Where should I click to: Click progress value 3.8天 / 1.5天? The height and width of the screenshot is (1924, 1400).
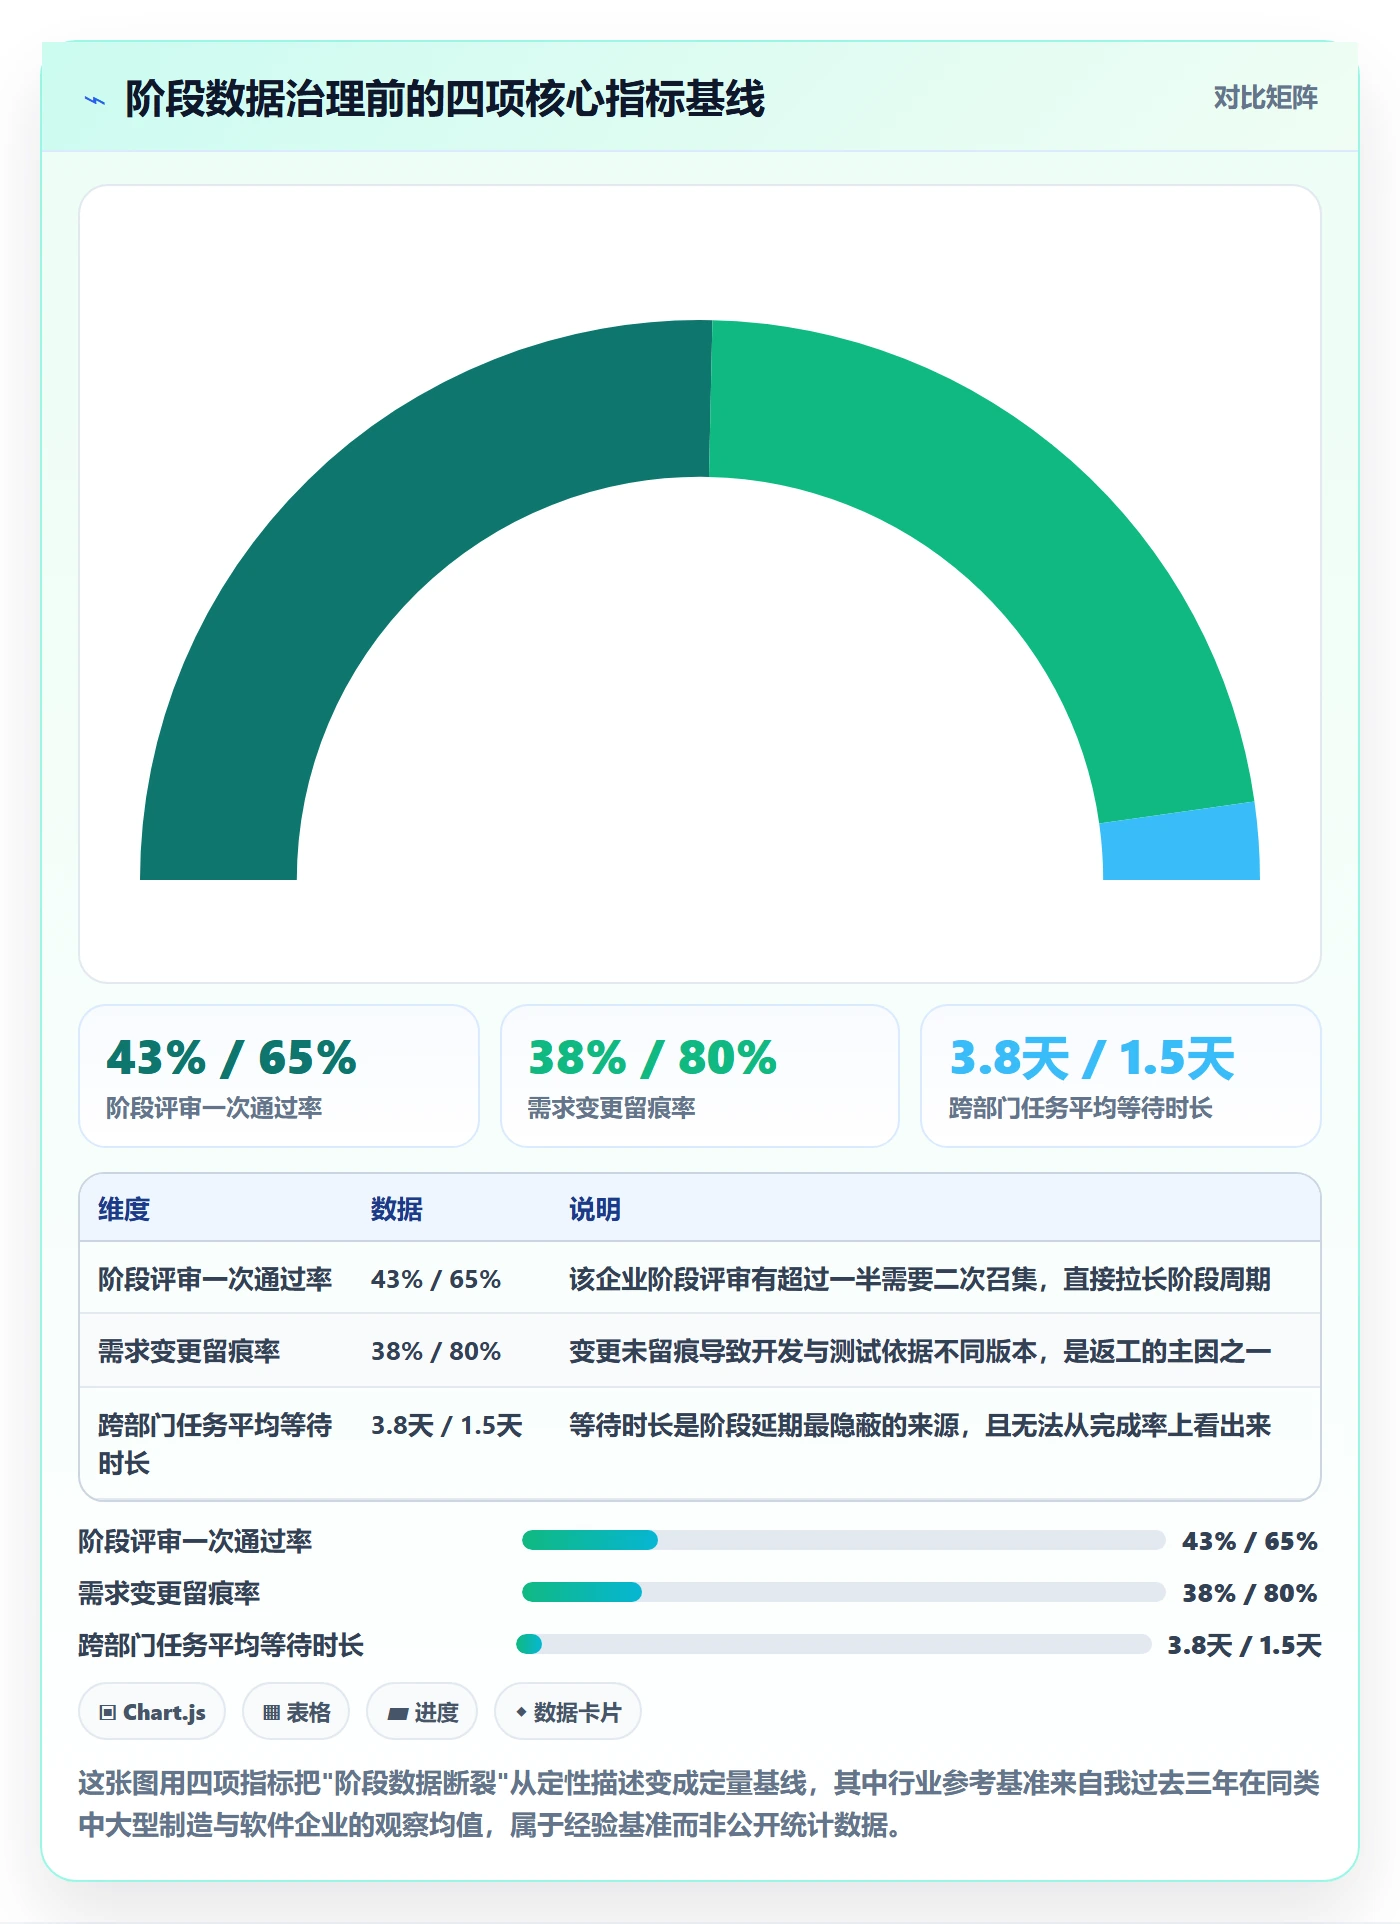point(1244,1645)
